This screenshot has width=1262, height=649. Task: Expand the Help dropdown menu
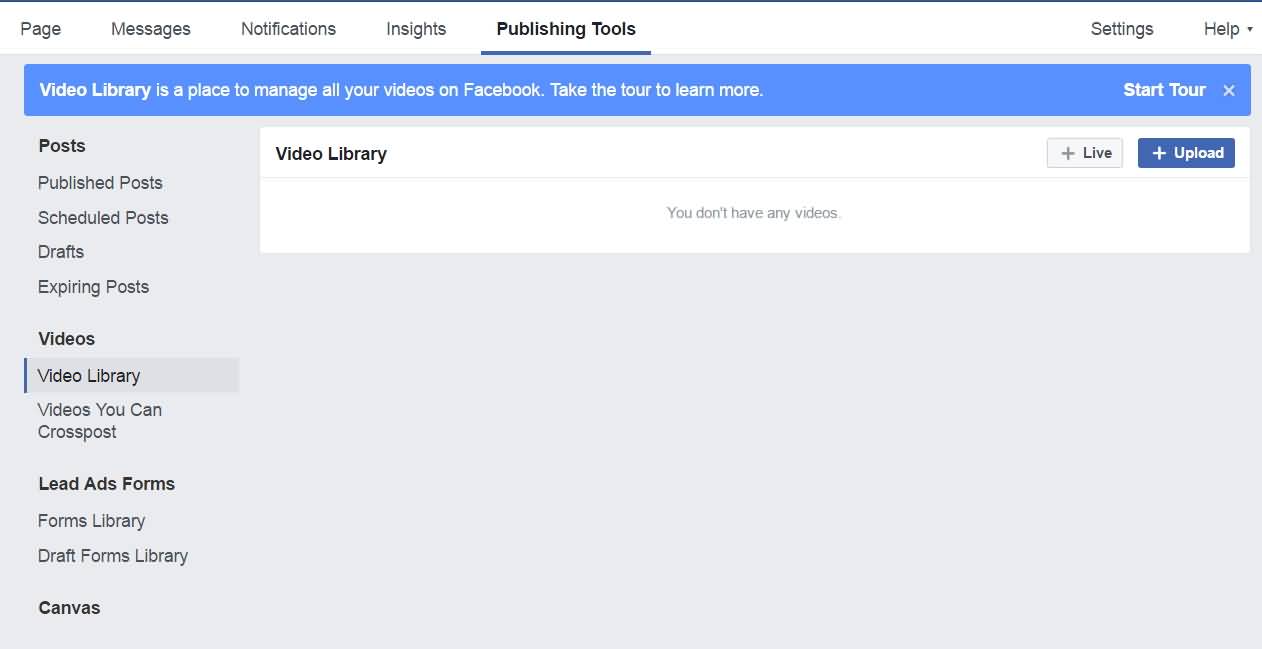click(x=1228, y=29)
